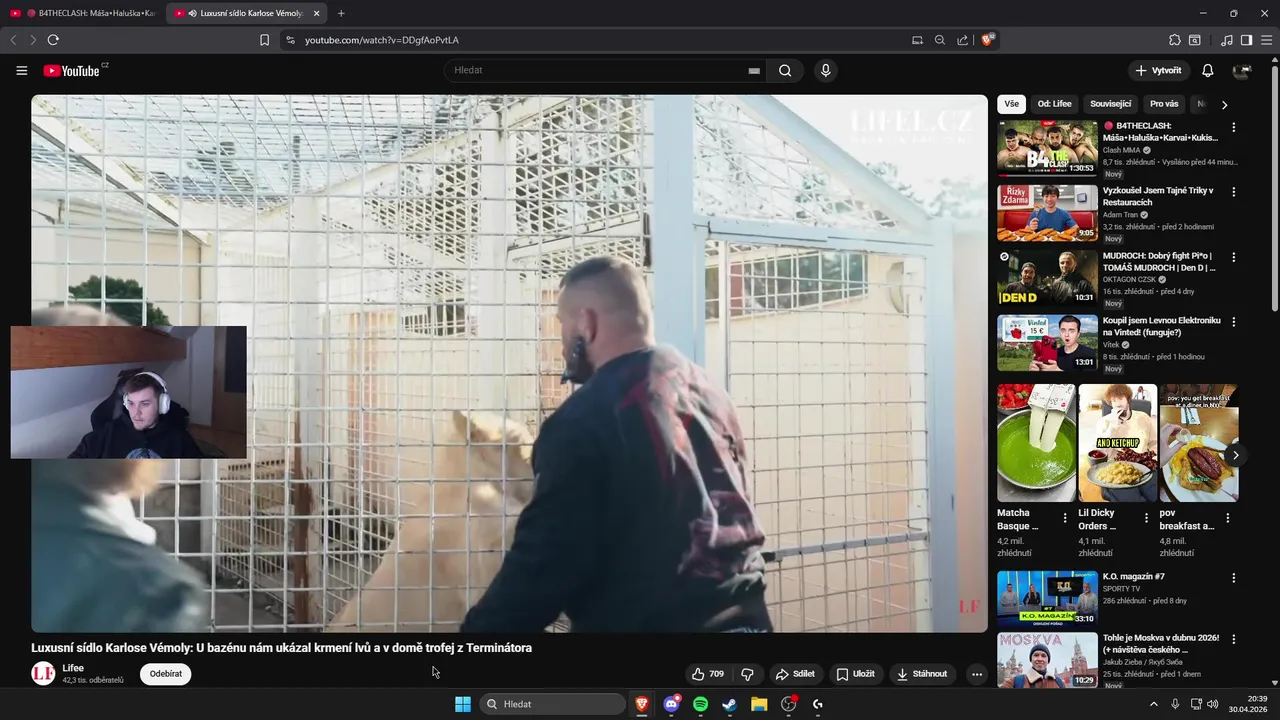Screen dimensions: 1280x720
Task: Open Brave Shields lion icon
Action: (x=988, y=40)
